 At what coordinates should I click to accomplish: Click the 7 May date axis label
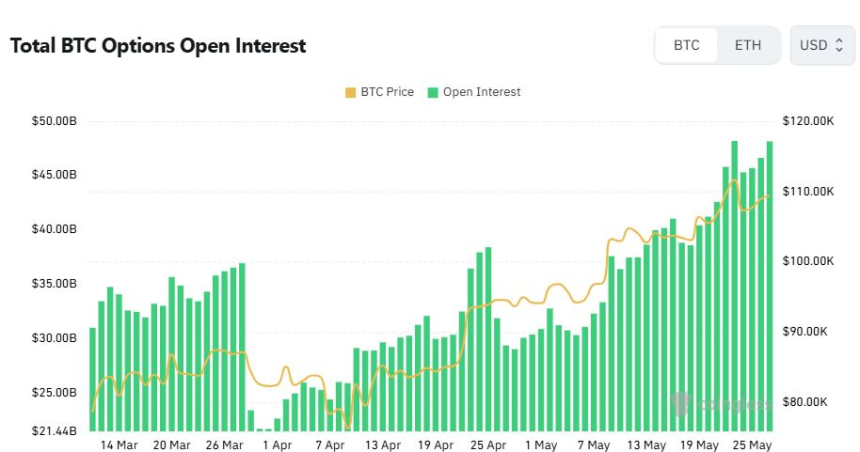(x=593, y=445)
